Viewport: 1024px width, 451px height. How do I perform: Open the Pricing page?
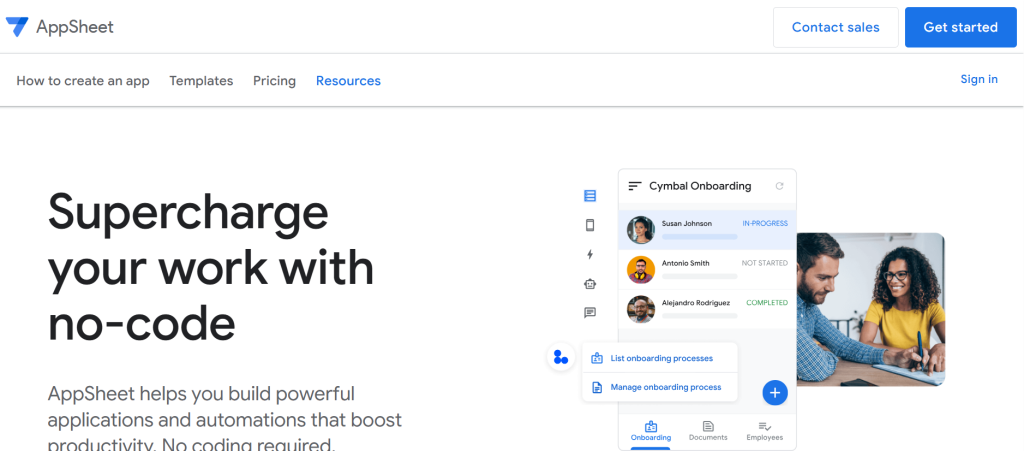[274, 81]
